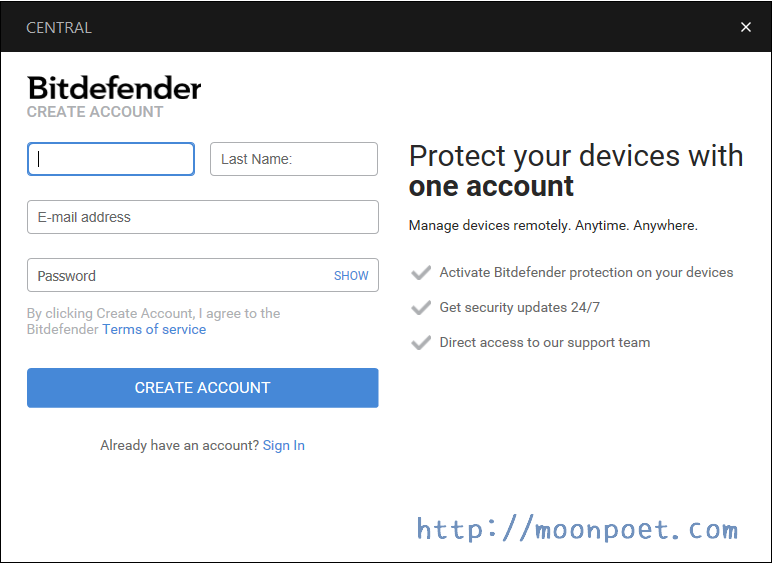
Task: Click the Bitdefender logo
Action: (114, 88)
